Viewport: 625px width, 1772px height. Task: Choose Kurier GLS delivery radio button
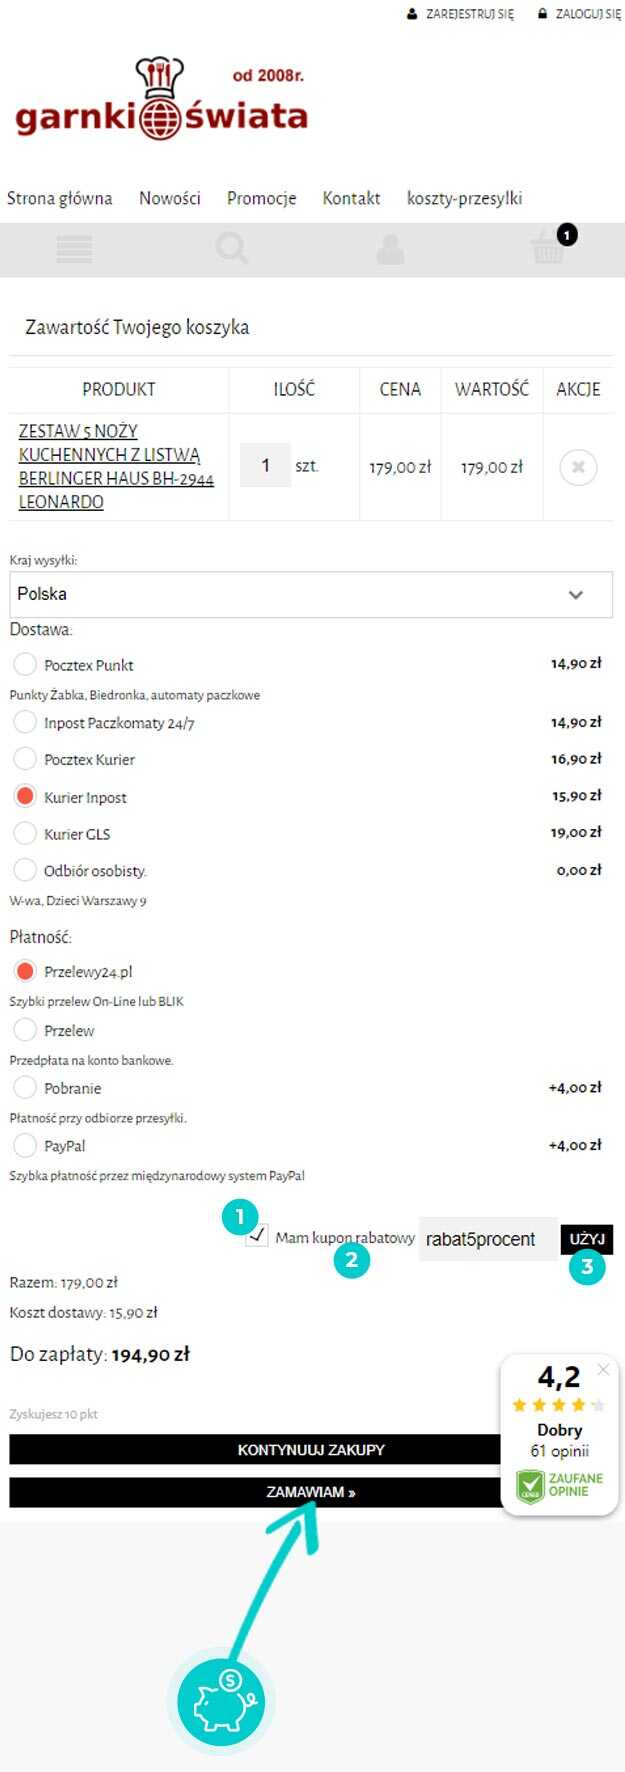[25, 833]
